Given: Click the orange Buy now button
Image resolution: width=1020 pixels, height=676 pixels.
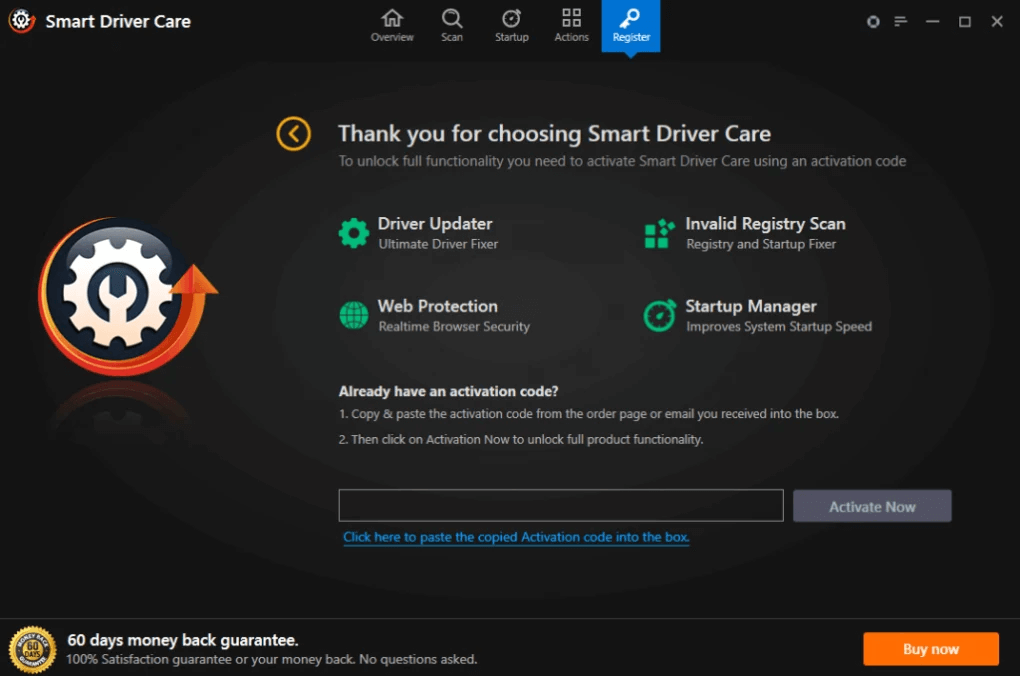Looking at the screenshot, I should [931, 649].
